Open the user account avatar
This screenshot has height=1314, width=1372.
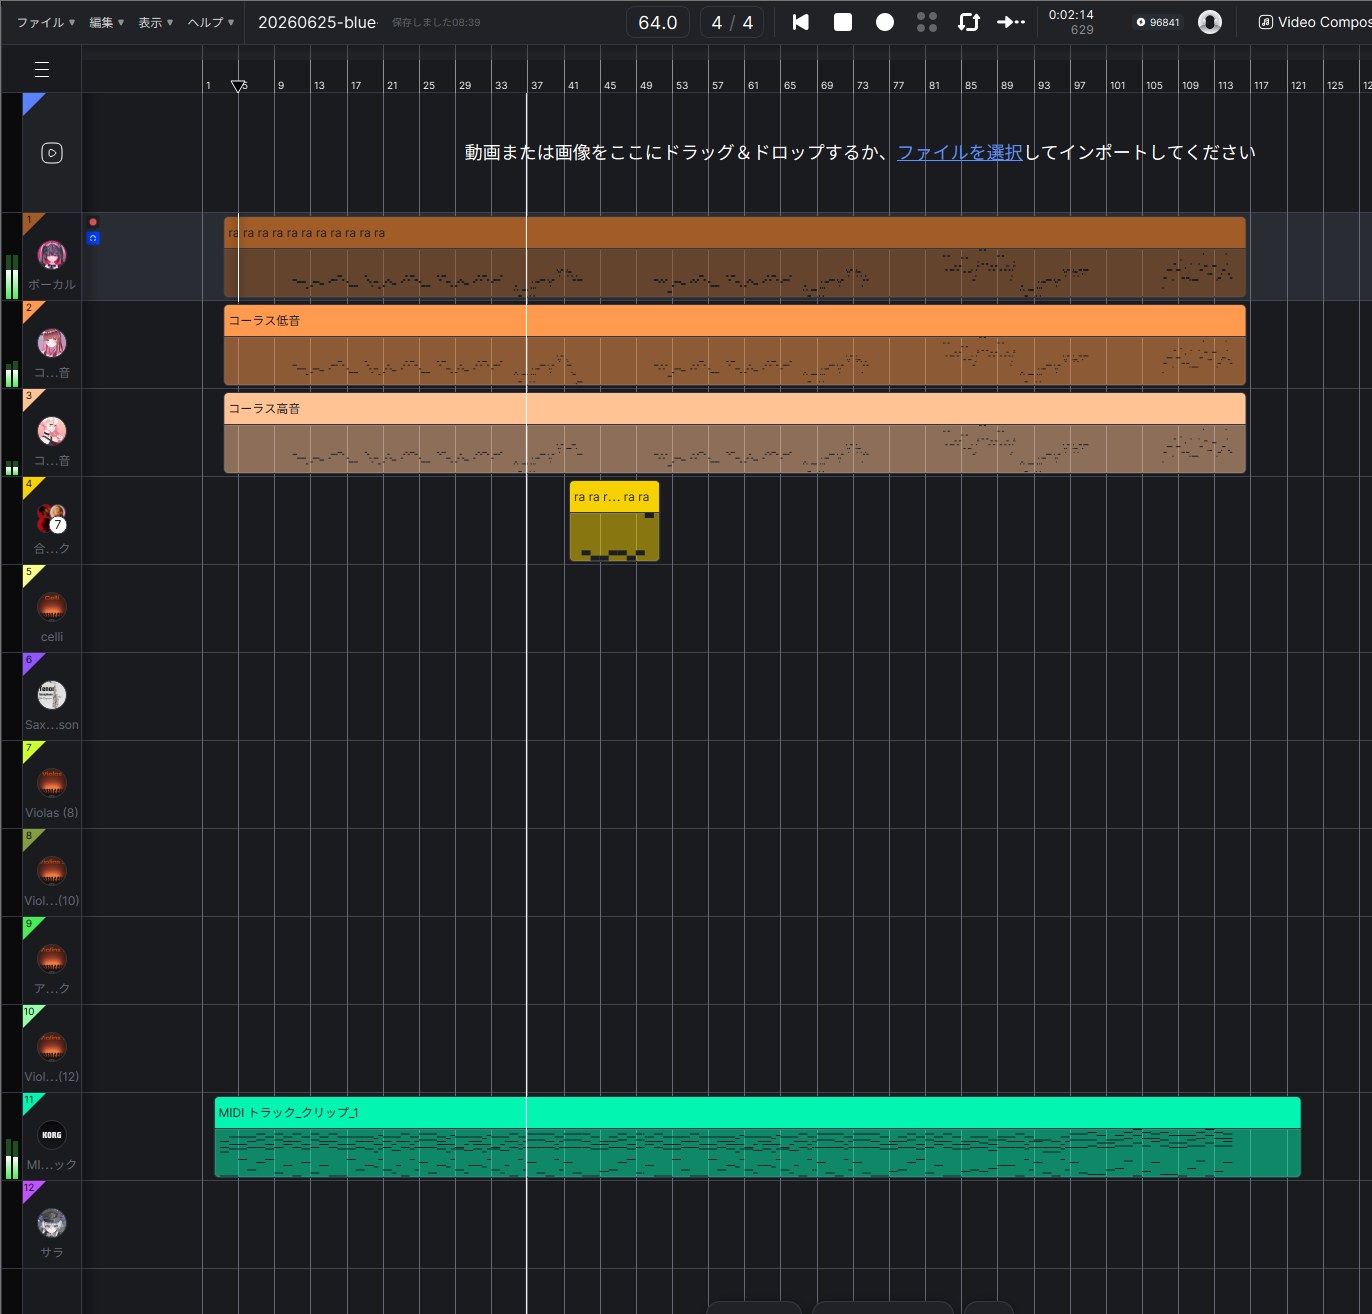1210,22
